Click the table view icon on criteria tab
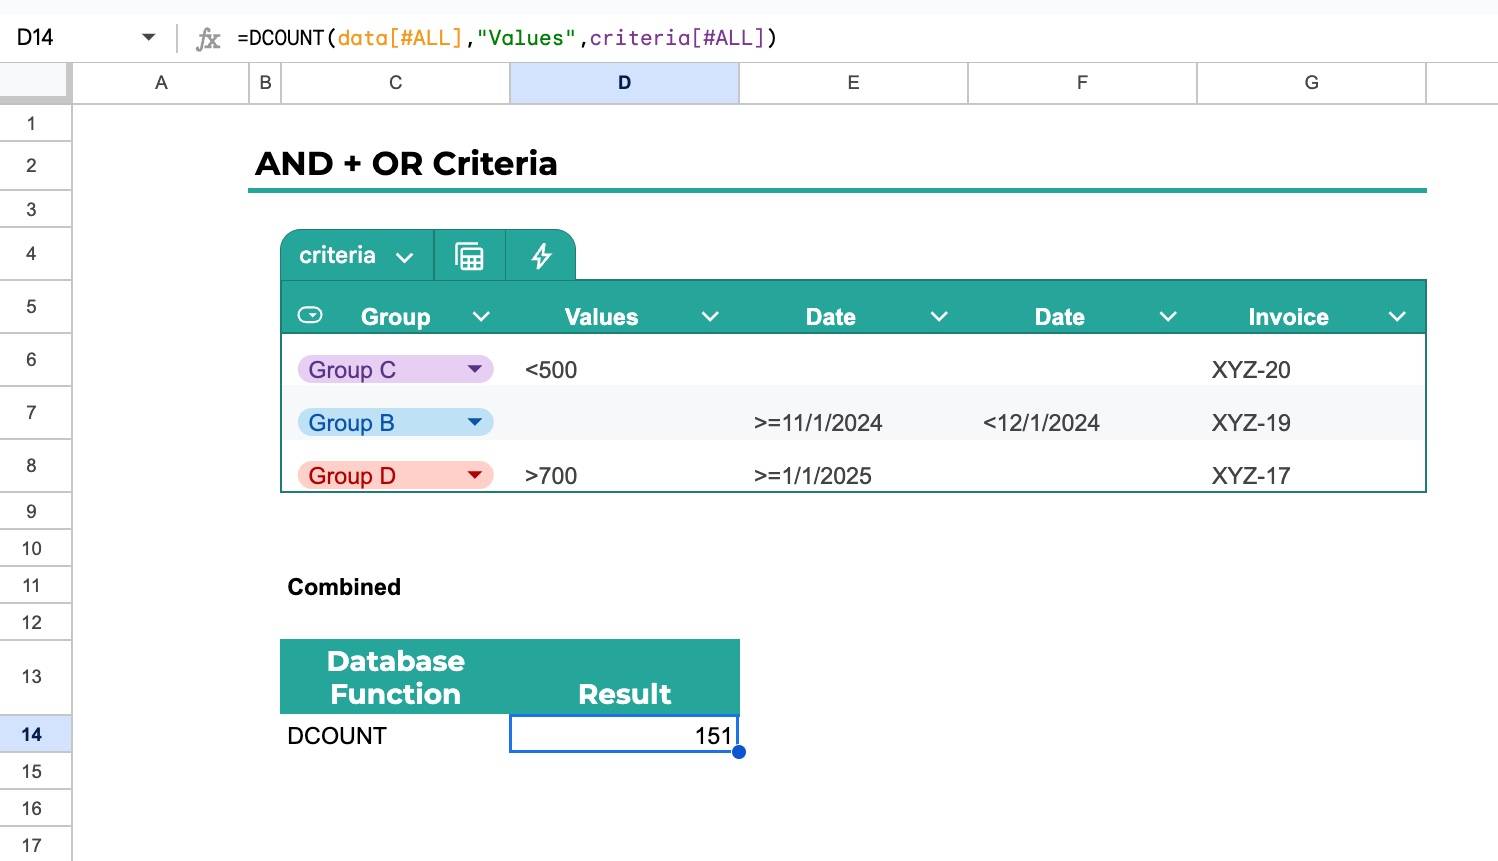This screenshot has width=1498, height=861. [469, 256]
